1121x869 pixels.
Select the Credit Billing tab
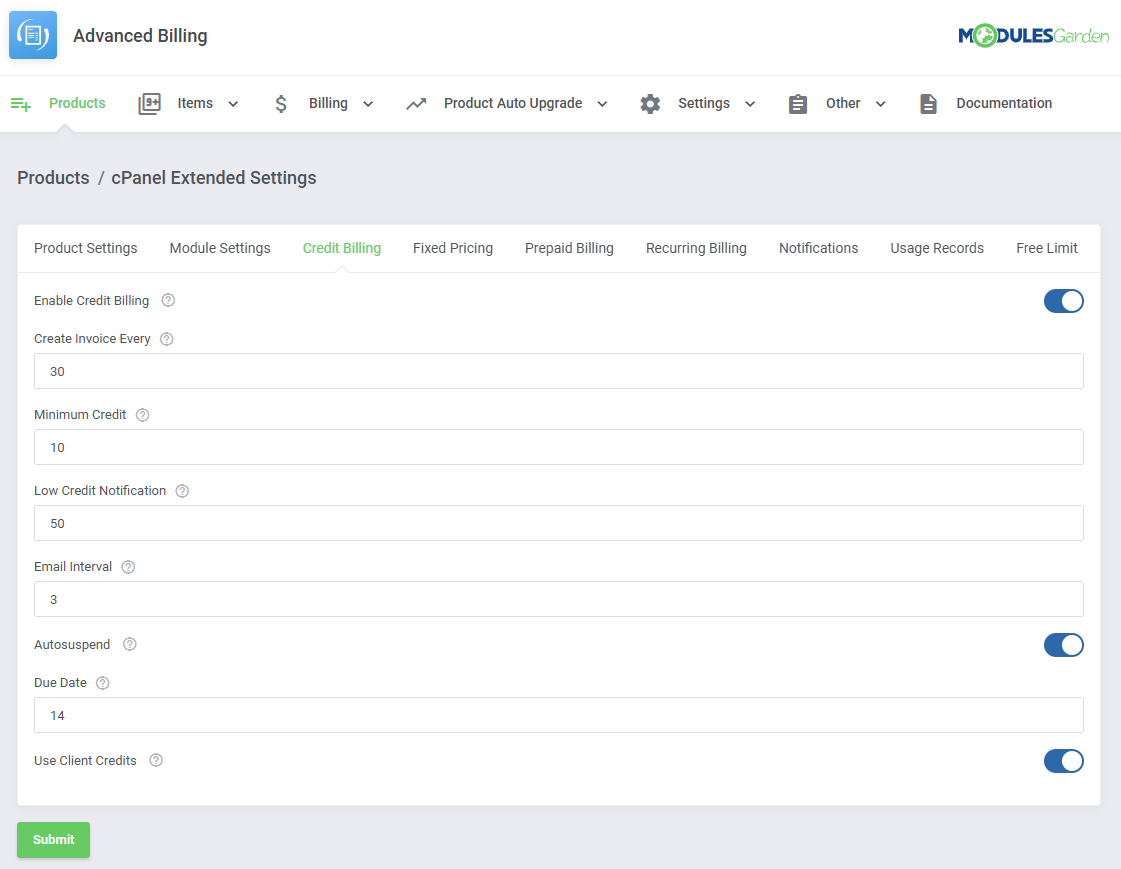342,248
